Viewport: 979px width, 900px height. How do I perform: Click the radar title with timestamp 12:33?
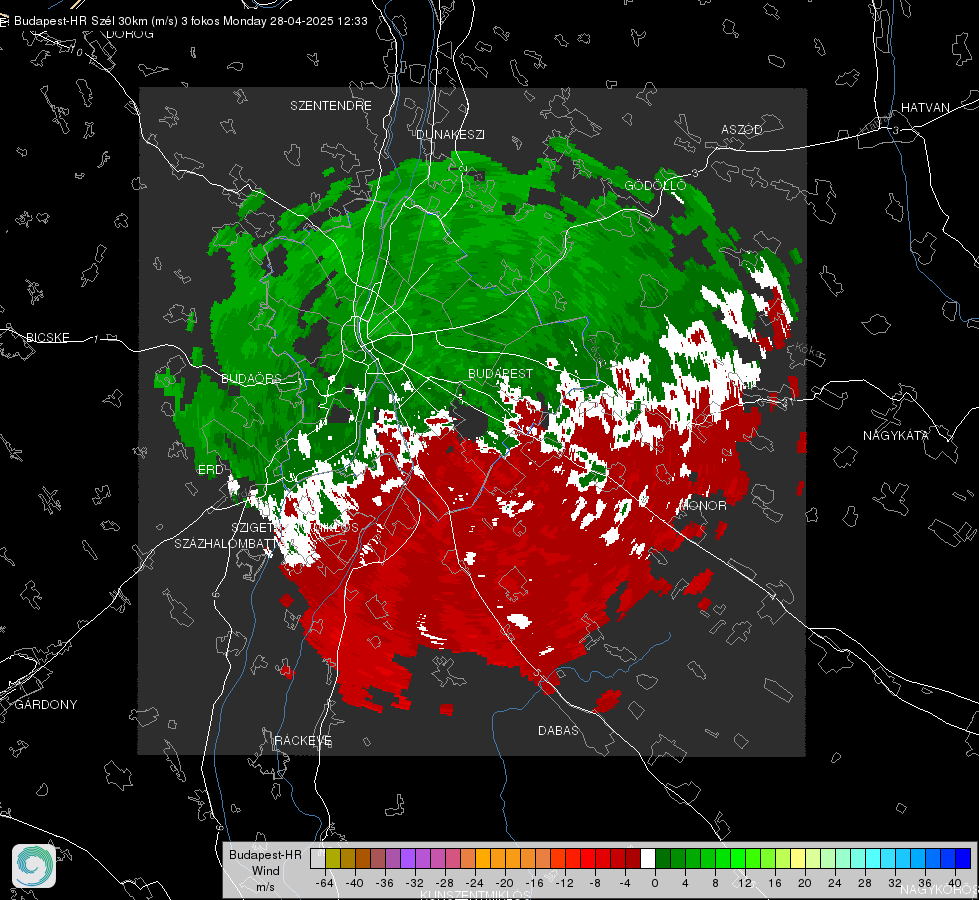pos(190,21)
